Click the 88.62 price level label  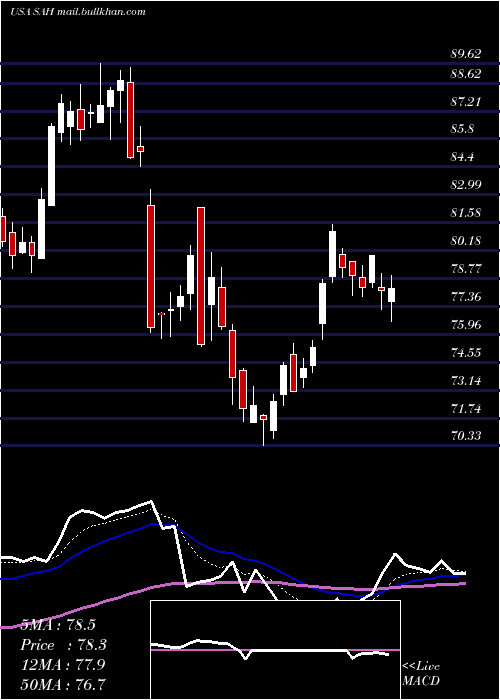[x=466, y=74]
